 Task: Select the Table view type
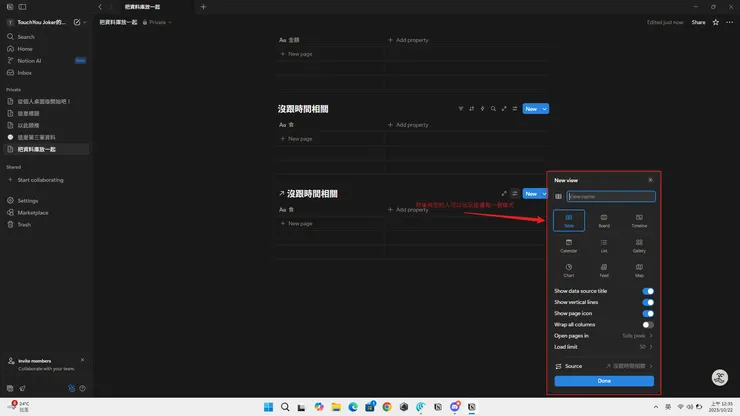(x=569, y=221)
